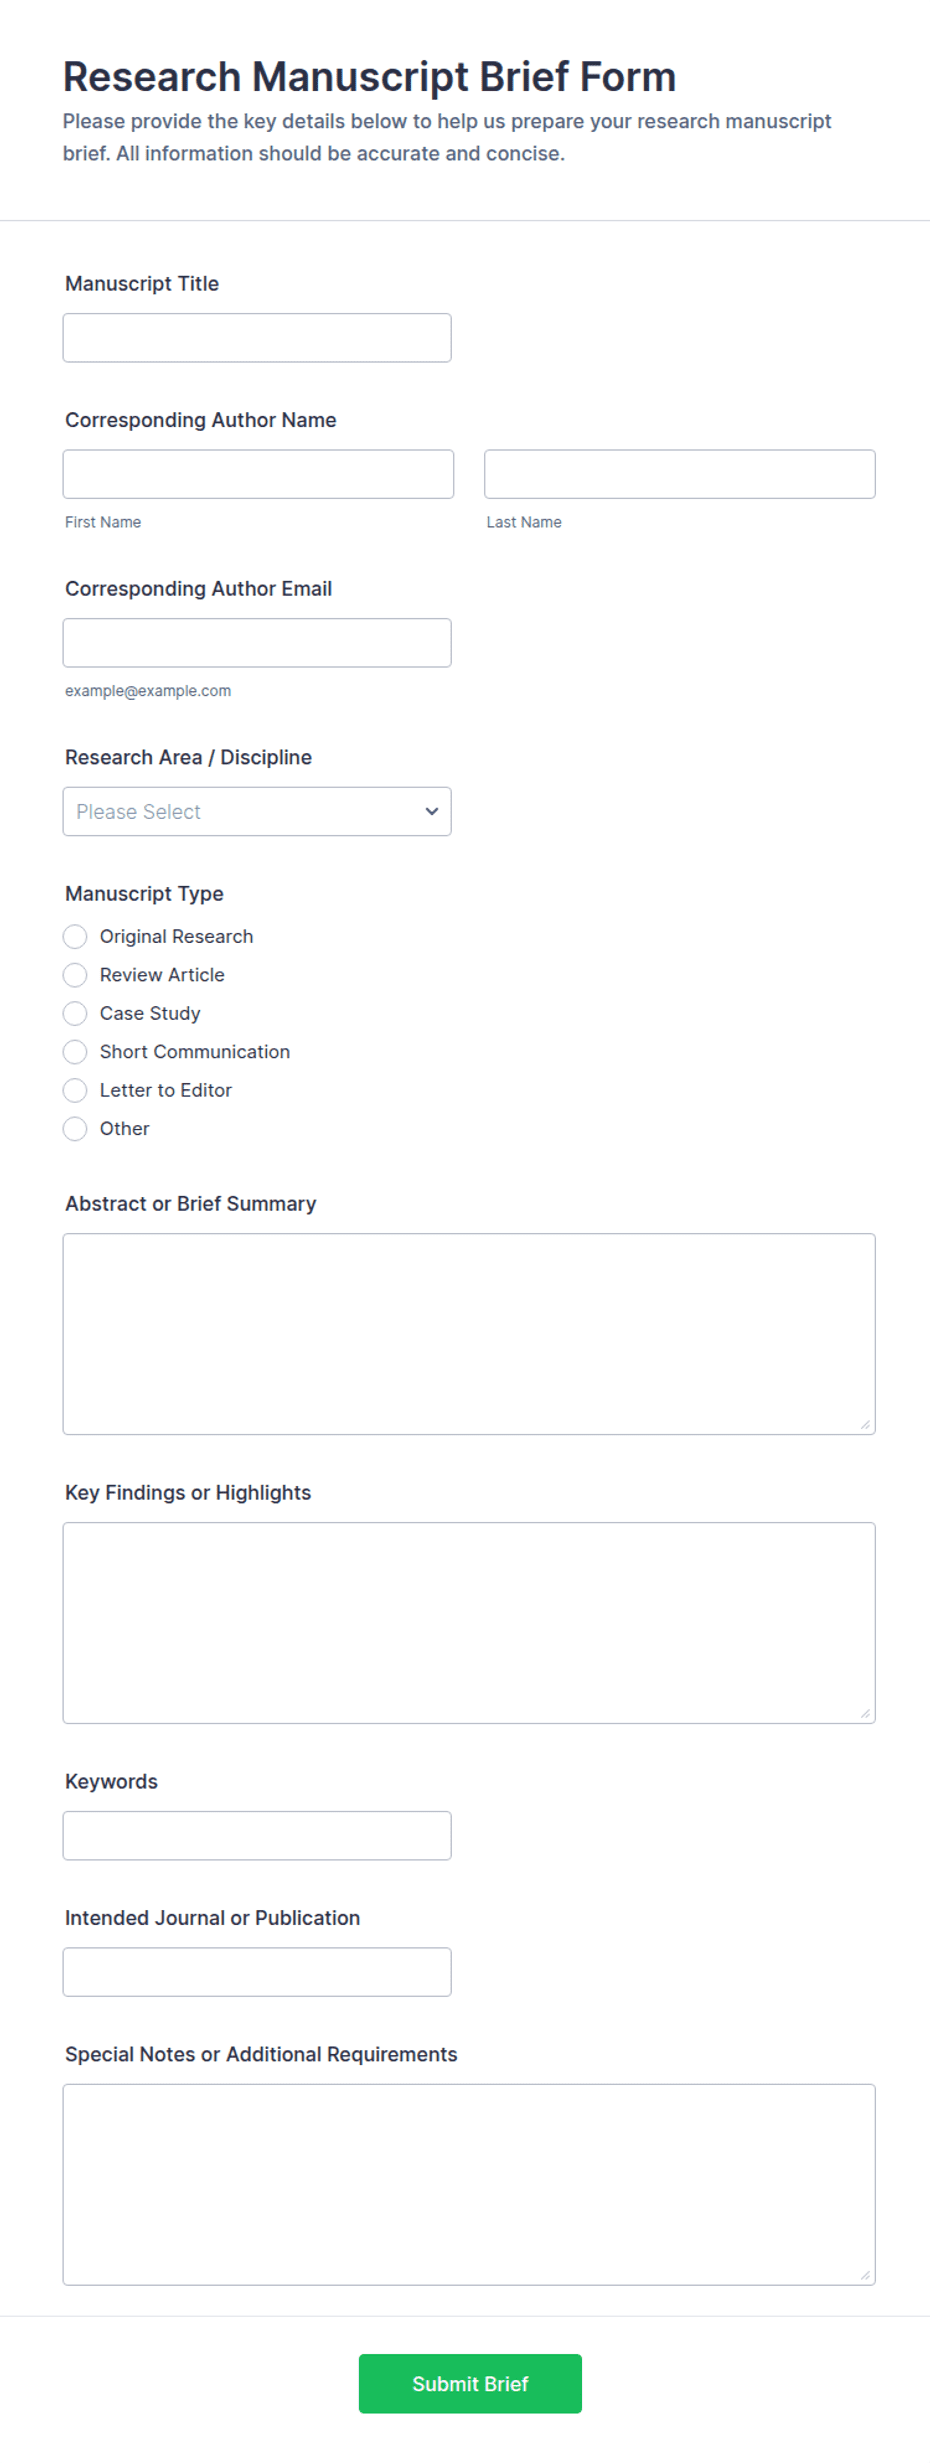
Task: Click the Key Findings textarea resize grip
Action: point(865,1713)
